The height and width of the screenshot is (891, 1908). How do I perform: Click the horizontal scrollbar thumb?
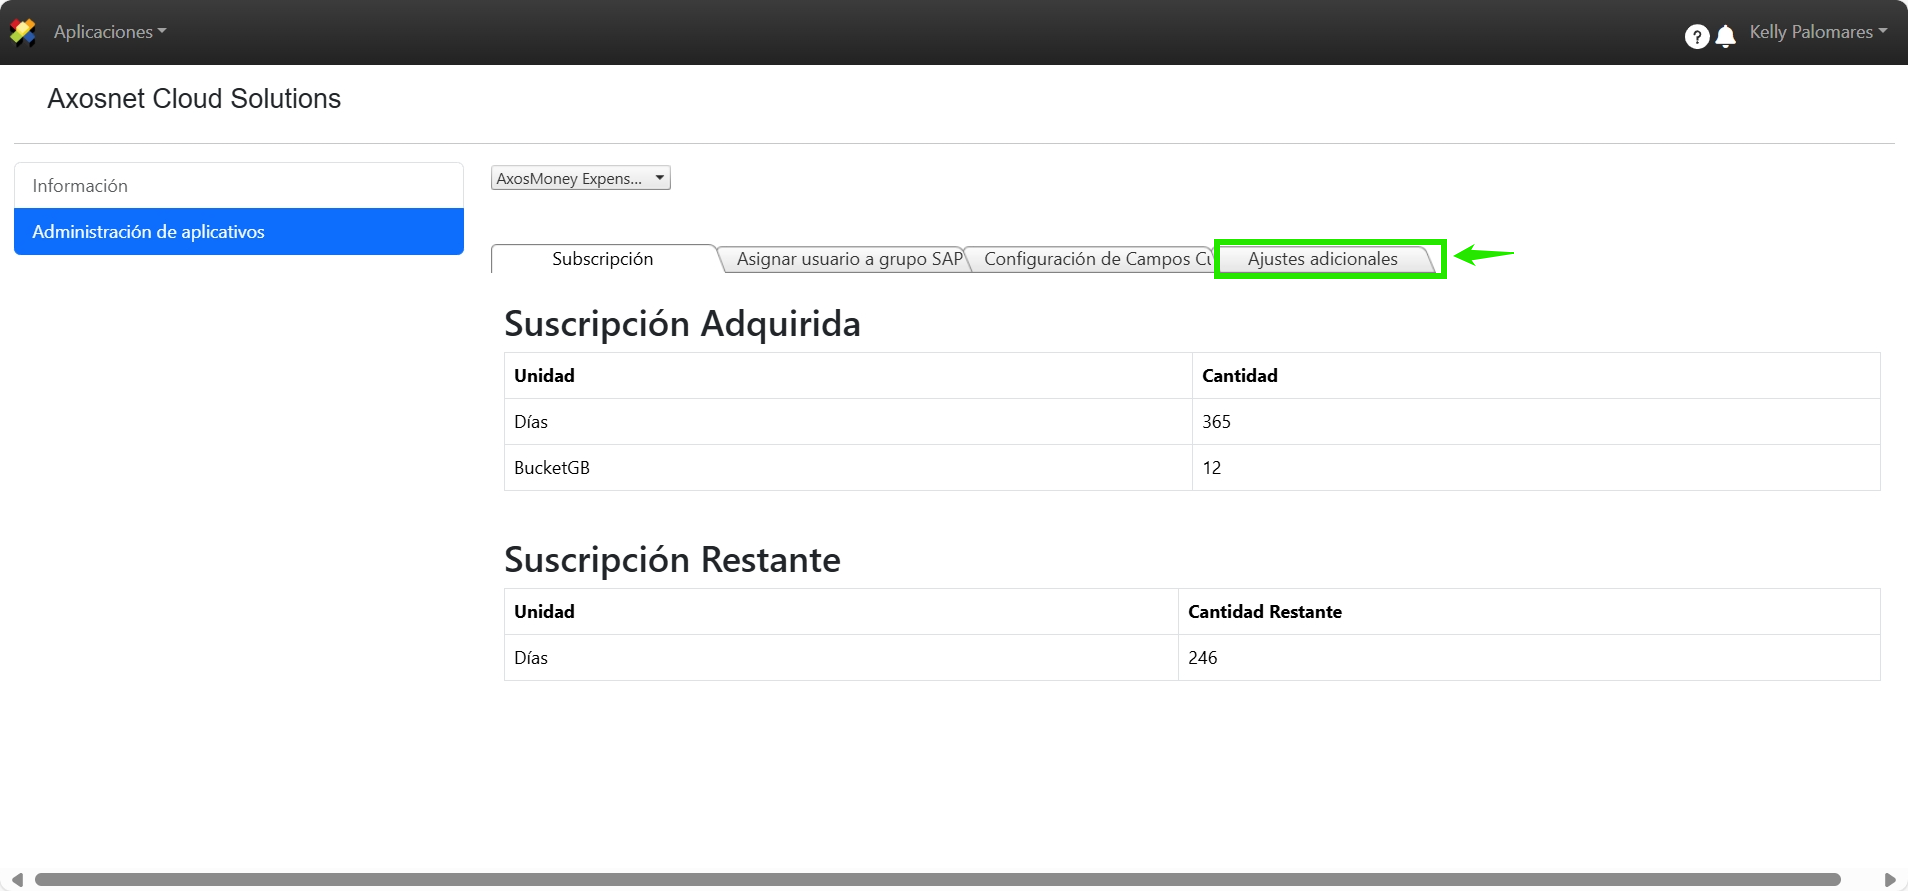(x=938, y=880)
